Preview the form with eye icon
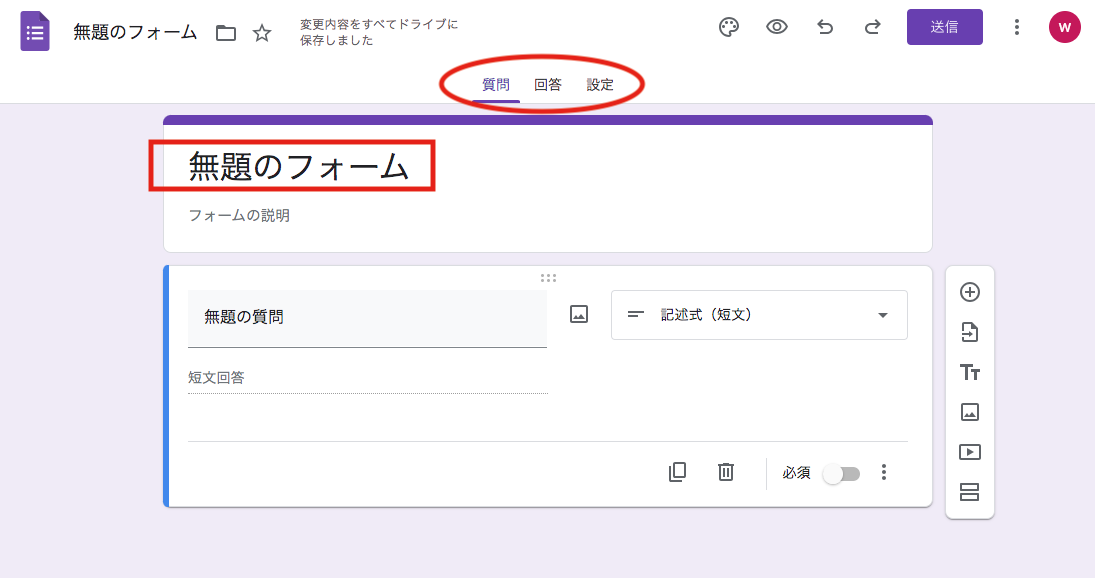The height and width of the screenshot is (578, 1095). pos(777,27)
